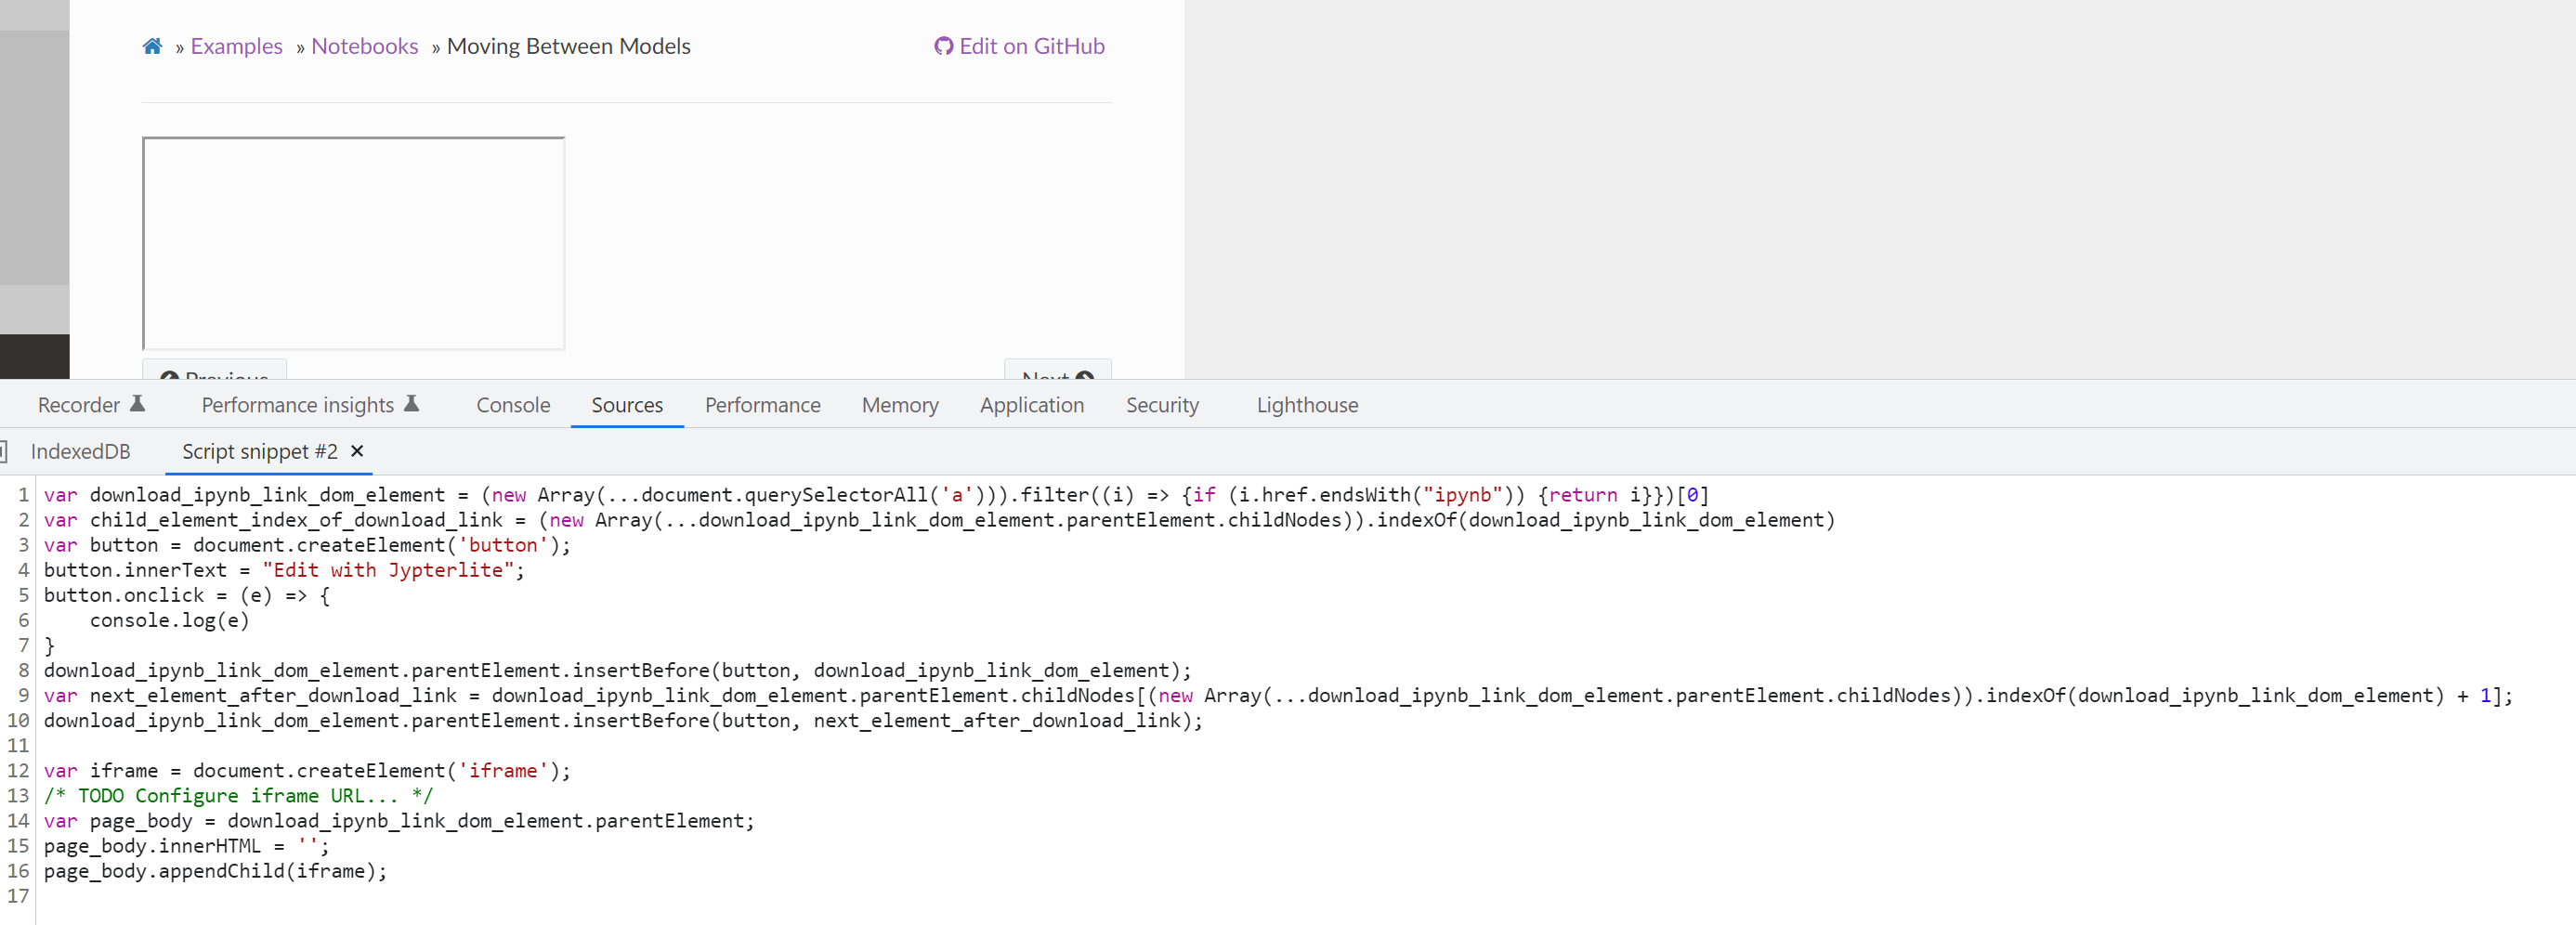Screen dimensions: 2576x925
Task: Click line number 5 in the code gutter
Action: 23,595
